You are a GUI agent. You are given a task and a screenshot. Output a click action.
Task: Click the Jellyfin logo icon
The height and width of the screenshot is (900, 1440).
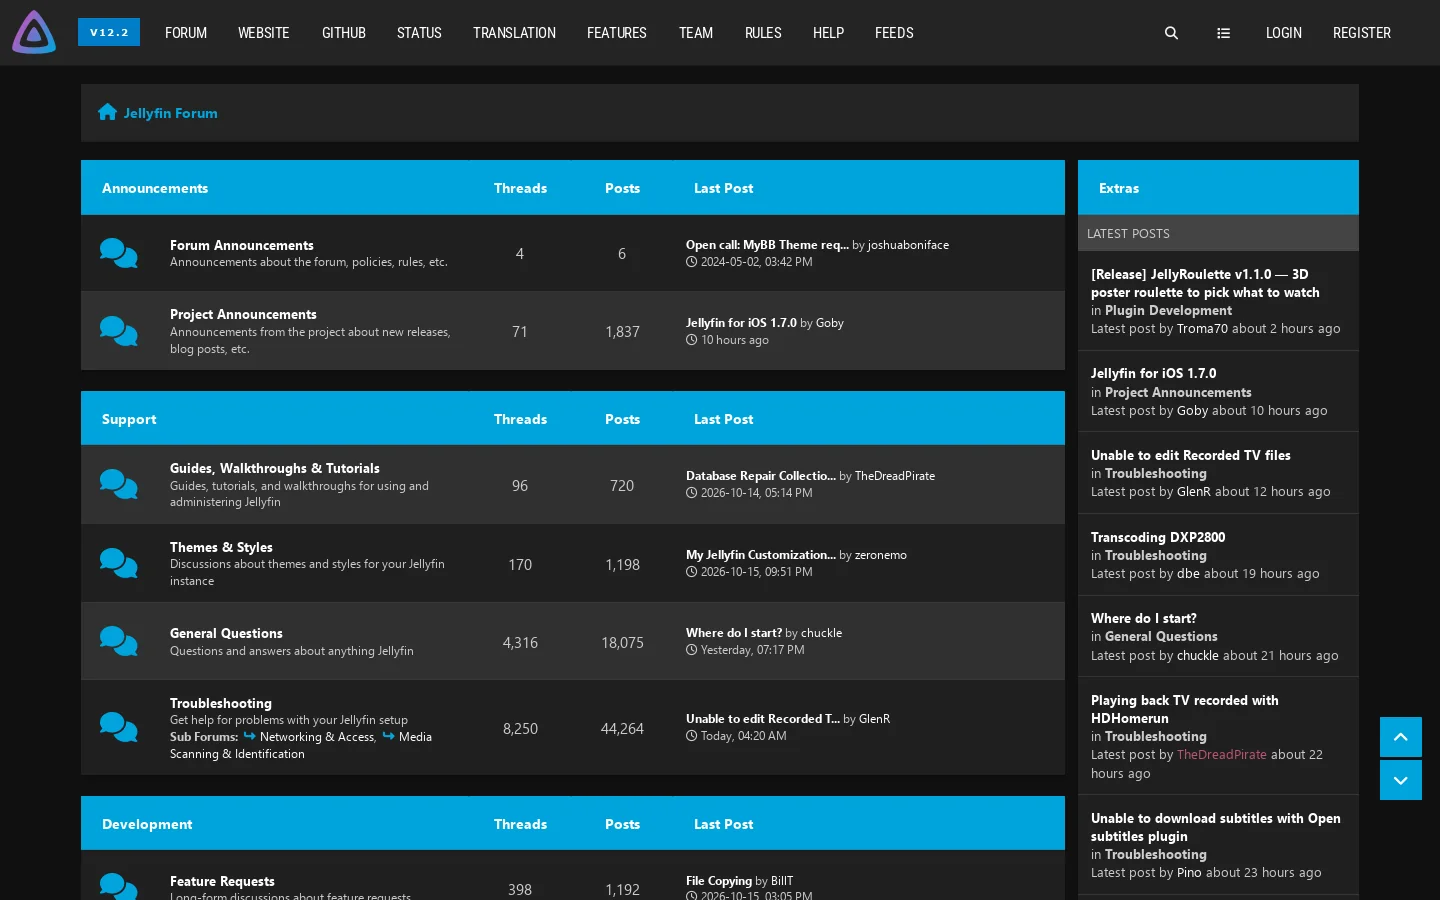pyautogui.click(x=34, y=32)
